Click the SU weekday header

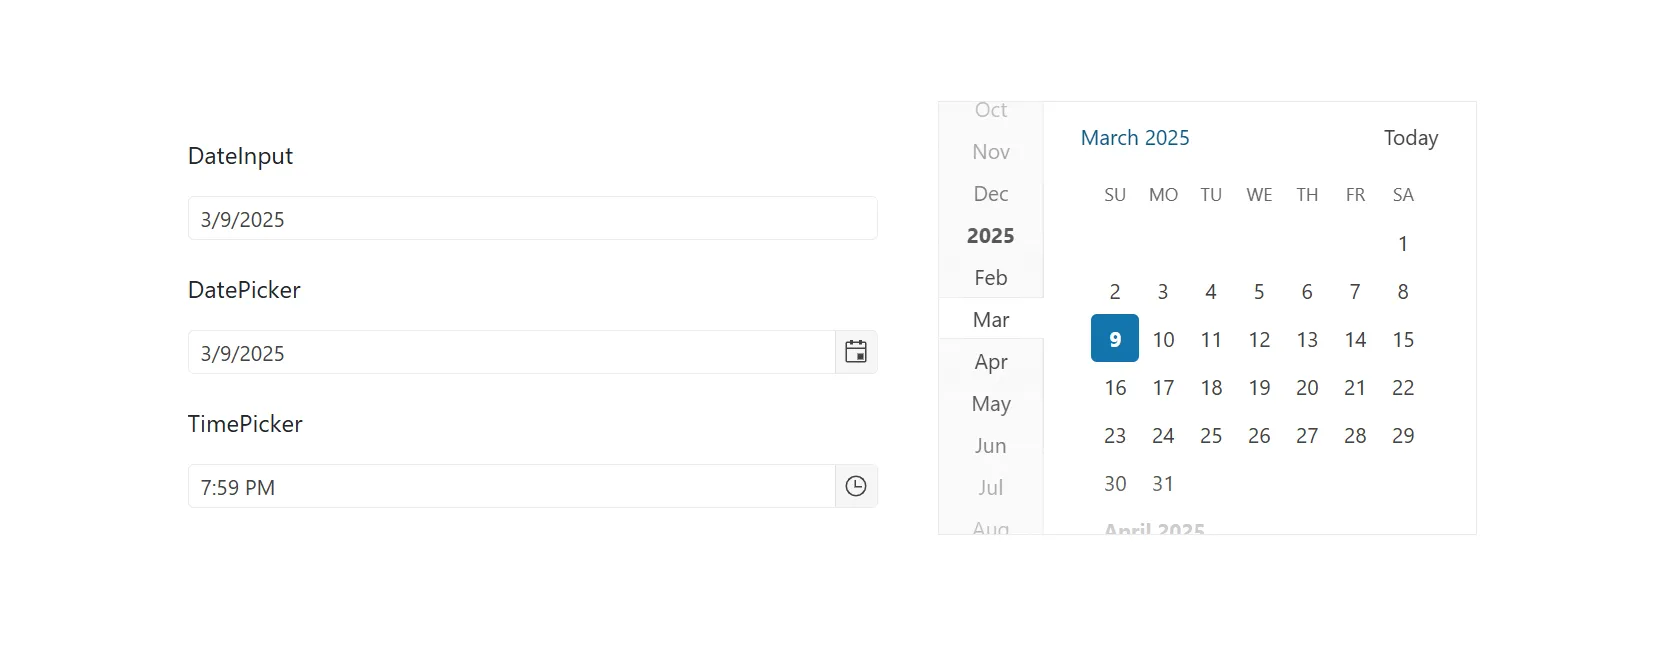[x=1114, y=194]
